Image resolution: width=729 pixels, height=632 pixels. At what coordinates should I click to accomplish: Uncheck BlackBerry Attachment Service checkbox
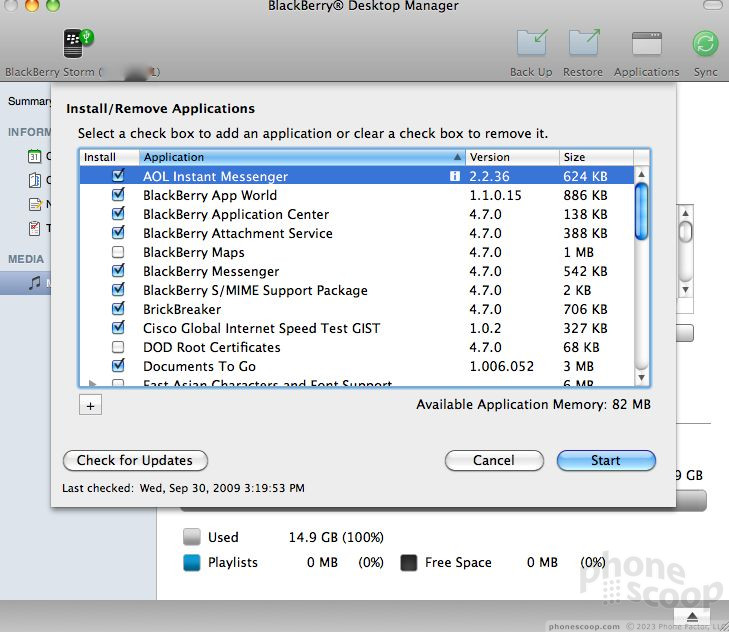(x=118, y=232)
